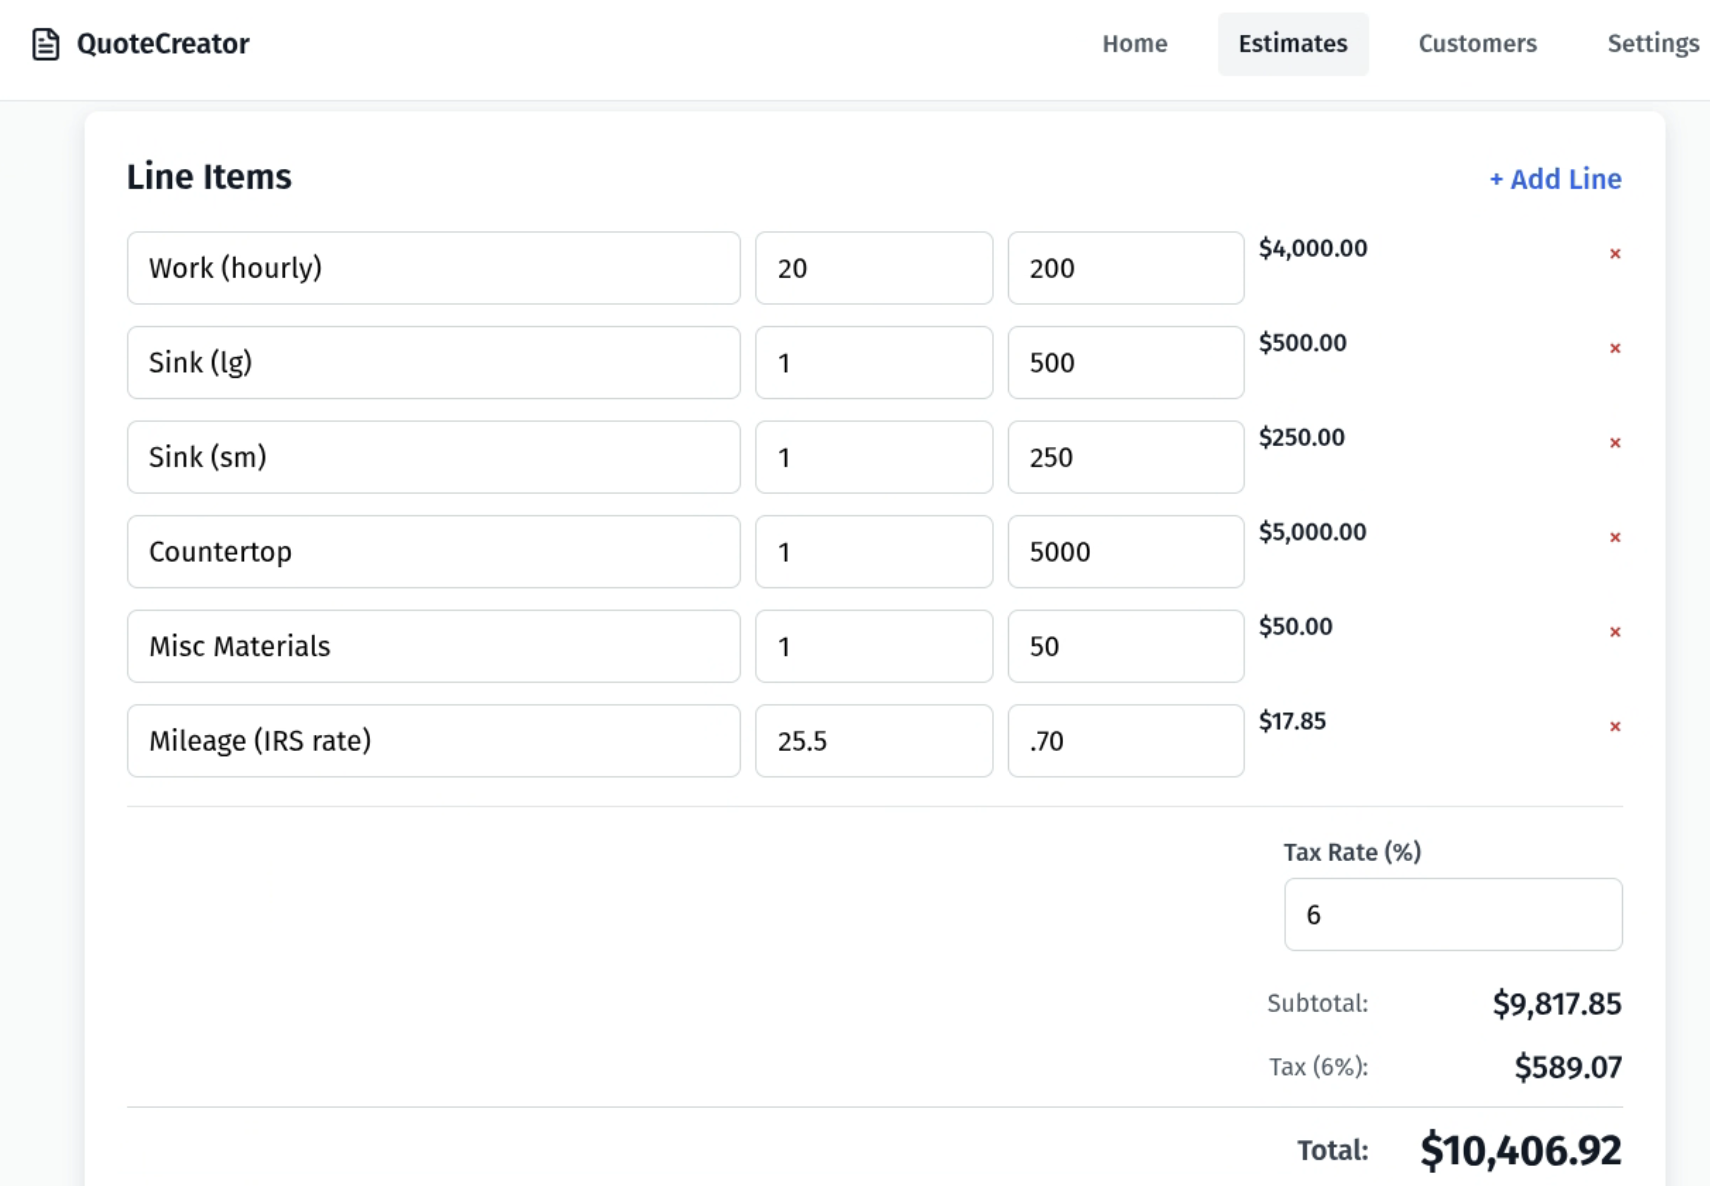Add a new line item
The image size is (1710, 1186).
point(1554,179)
